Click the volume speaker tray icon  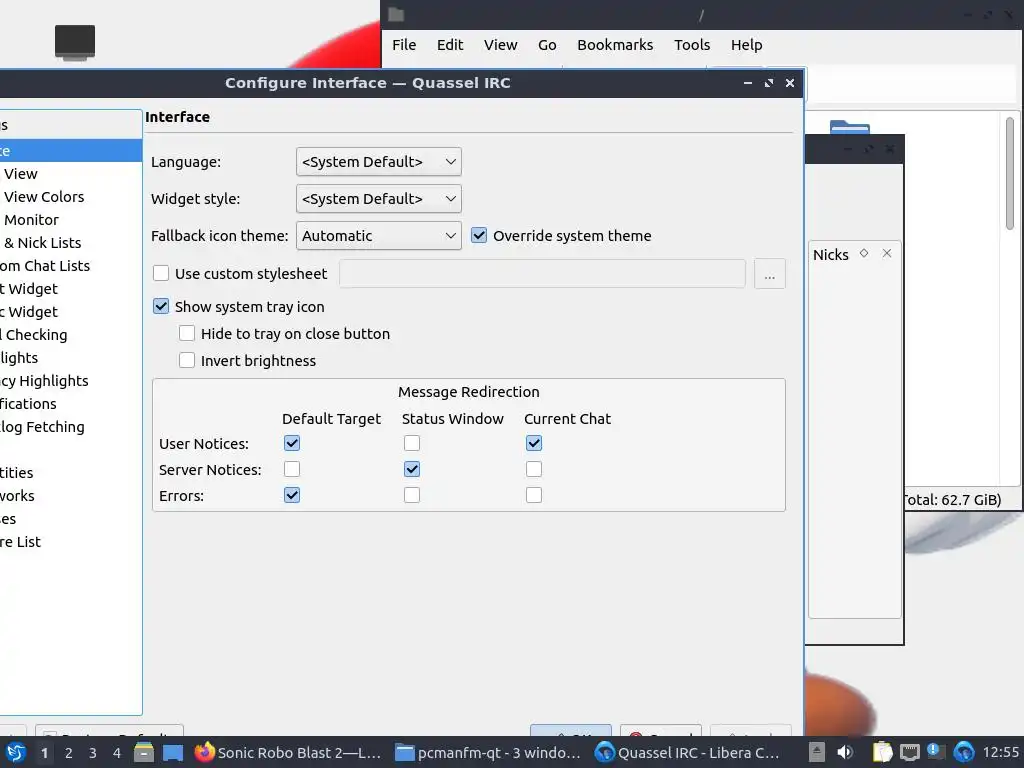tap(845, 752)
